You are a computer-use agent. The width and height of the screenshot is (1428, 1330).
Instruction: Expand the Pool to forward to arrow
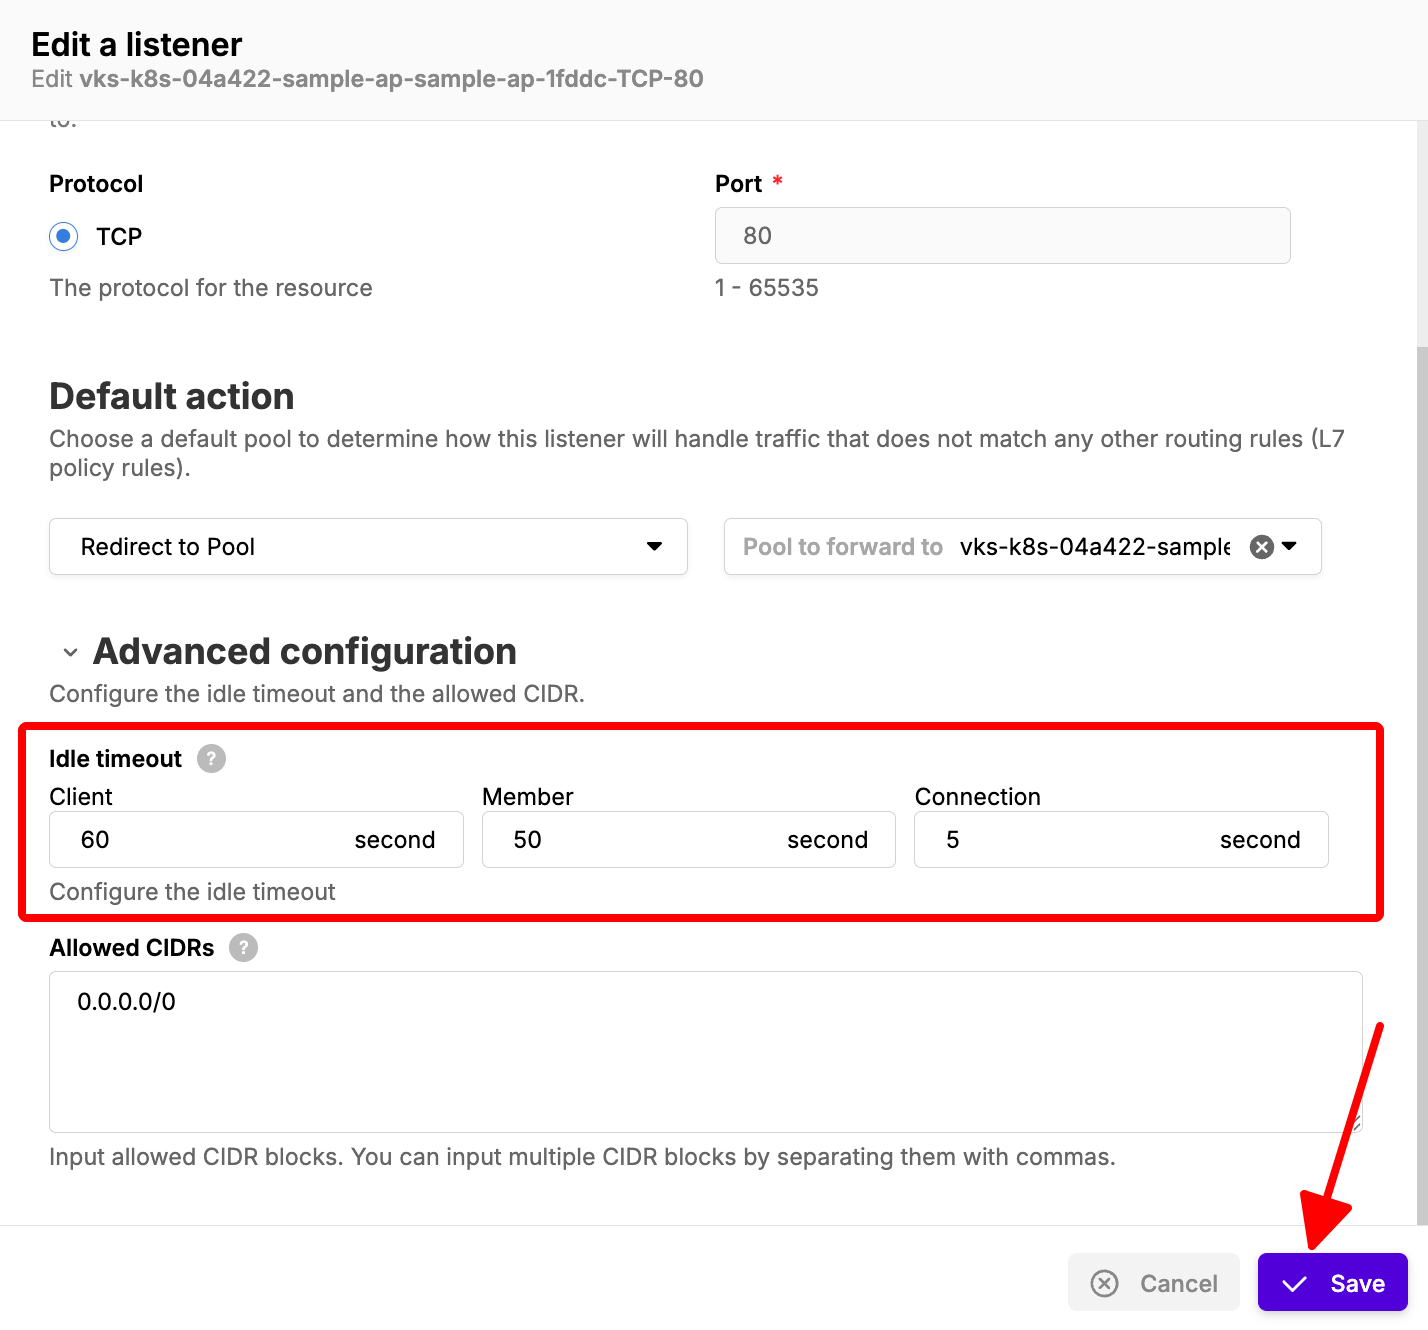click(1290, 546)
